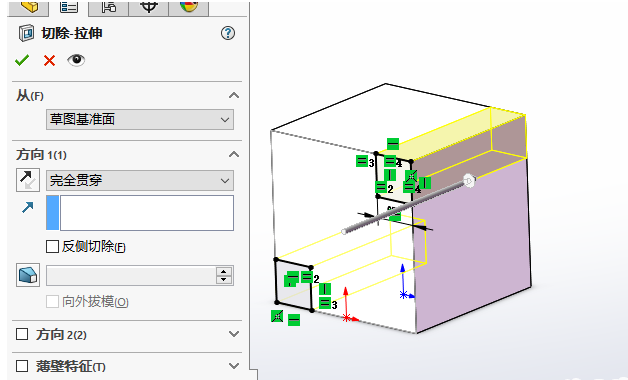Click the horizontal relation icon above upper square
Screen dimensions: 628x380
point(393,144)
